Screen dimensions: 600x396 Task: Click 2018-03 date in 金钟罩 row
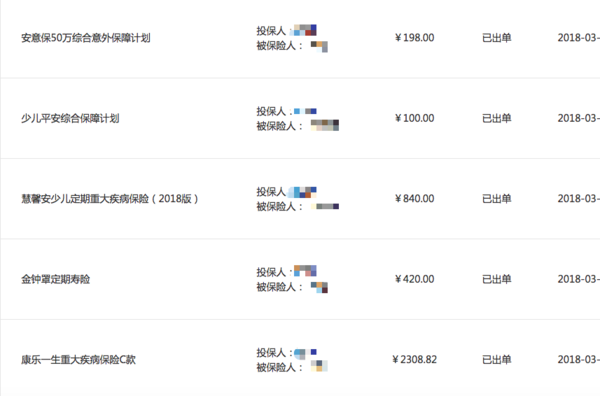point(578,279)
